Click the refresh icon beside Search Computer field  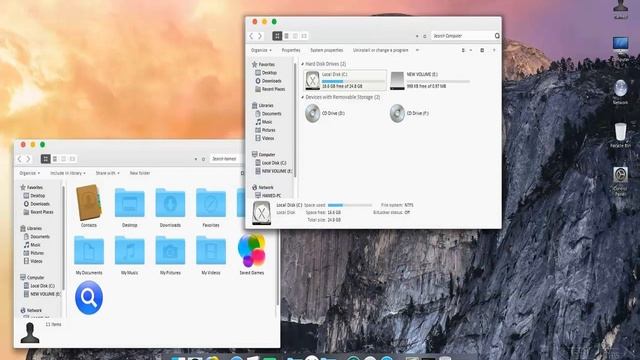(425, 36)
